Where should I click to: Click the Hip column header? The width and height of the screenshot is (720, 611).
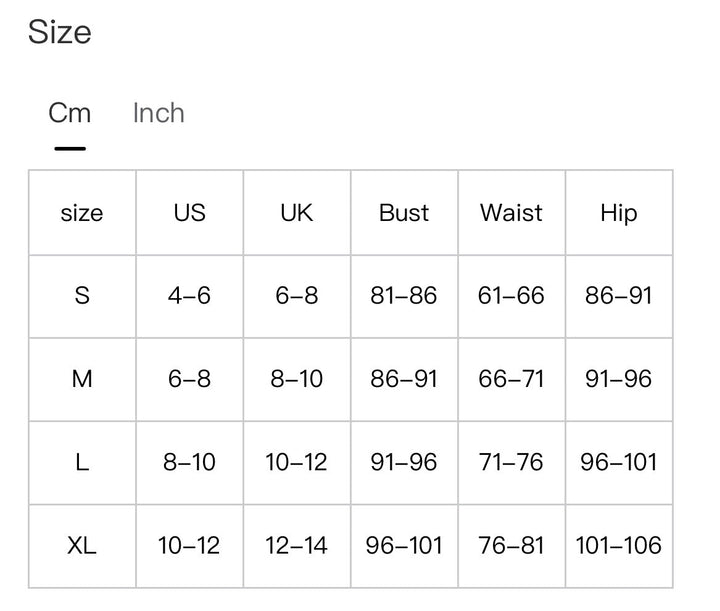pos(619,214)
